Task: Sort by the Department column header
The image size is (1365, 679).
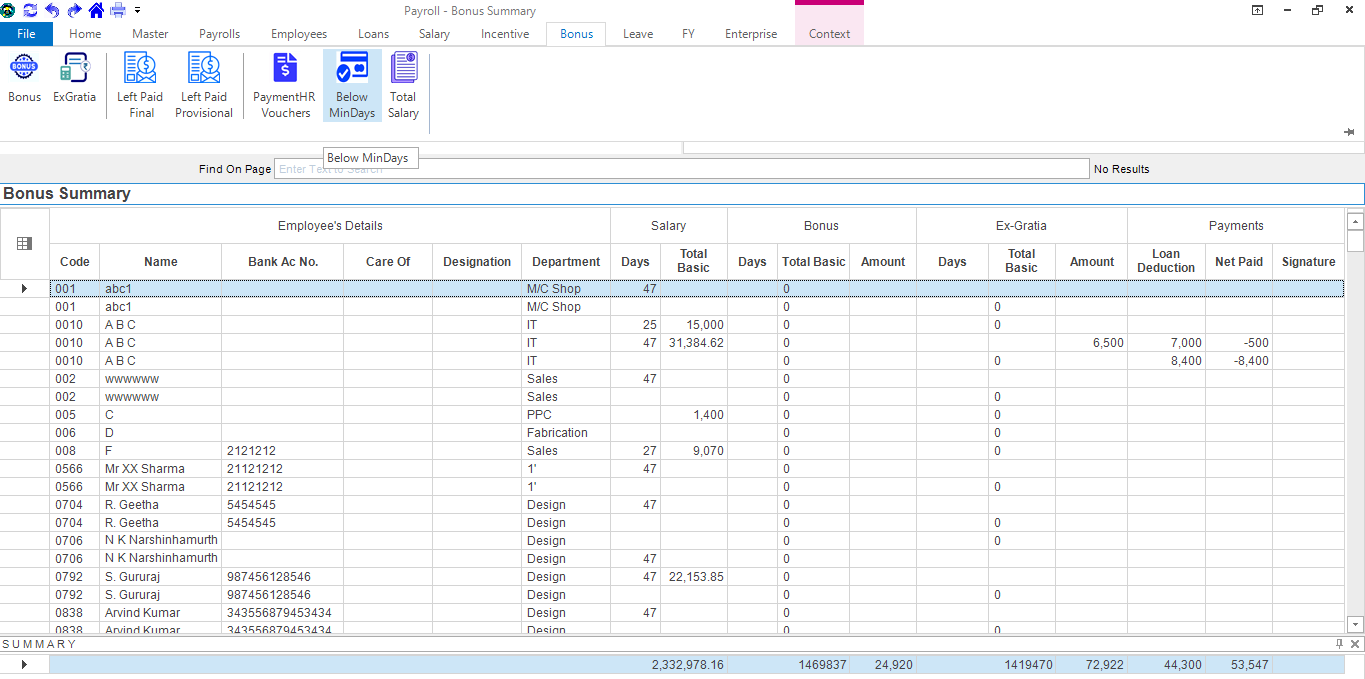Action: [566, 262]
